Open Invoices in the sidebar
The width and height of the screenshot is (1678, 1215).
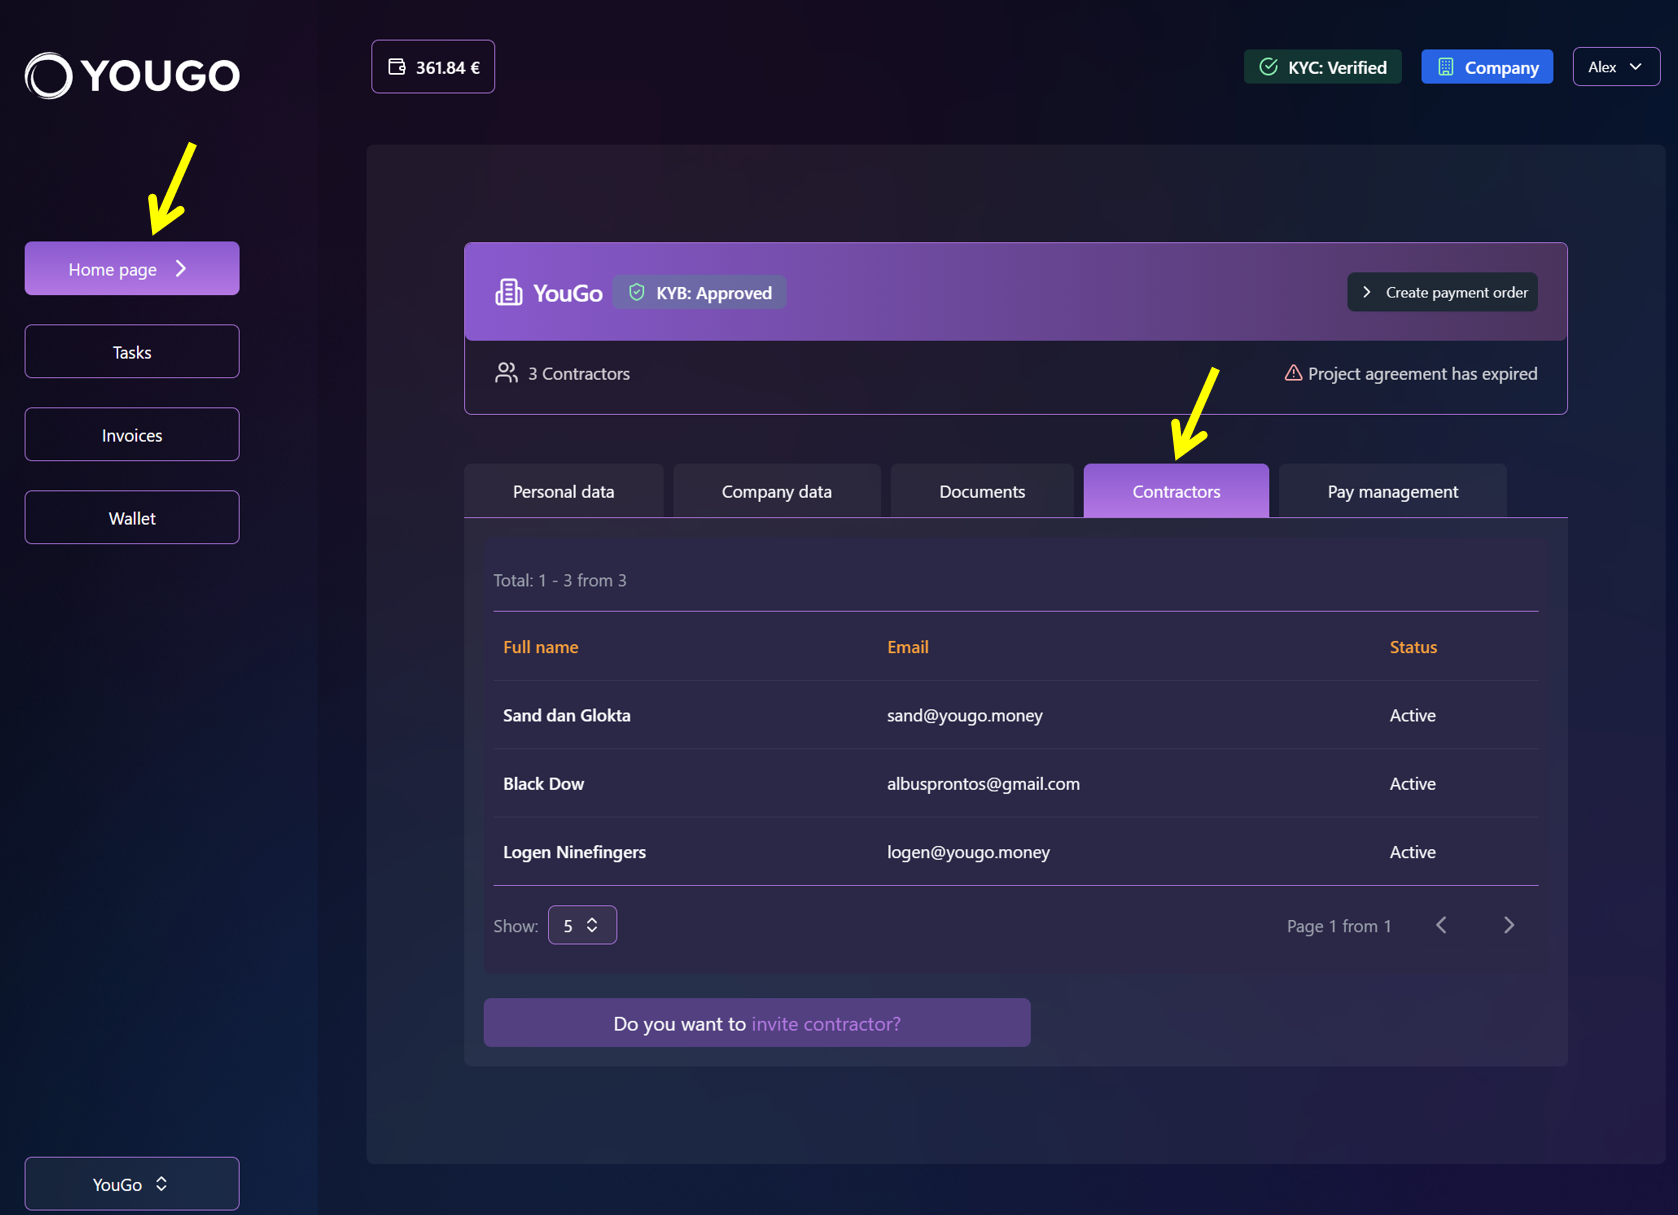pos(132,435)
